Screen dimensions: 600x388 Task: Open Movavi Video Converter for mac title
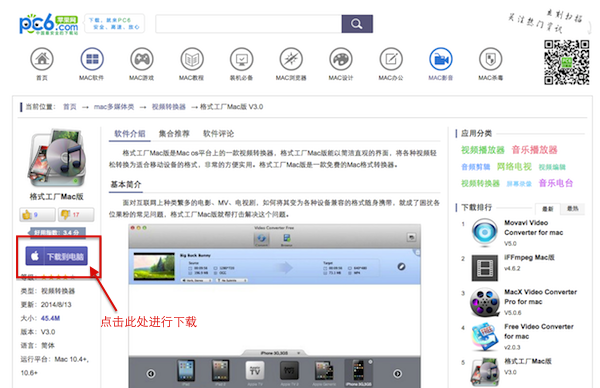[533, 228]
